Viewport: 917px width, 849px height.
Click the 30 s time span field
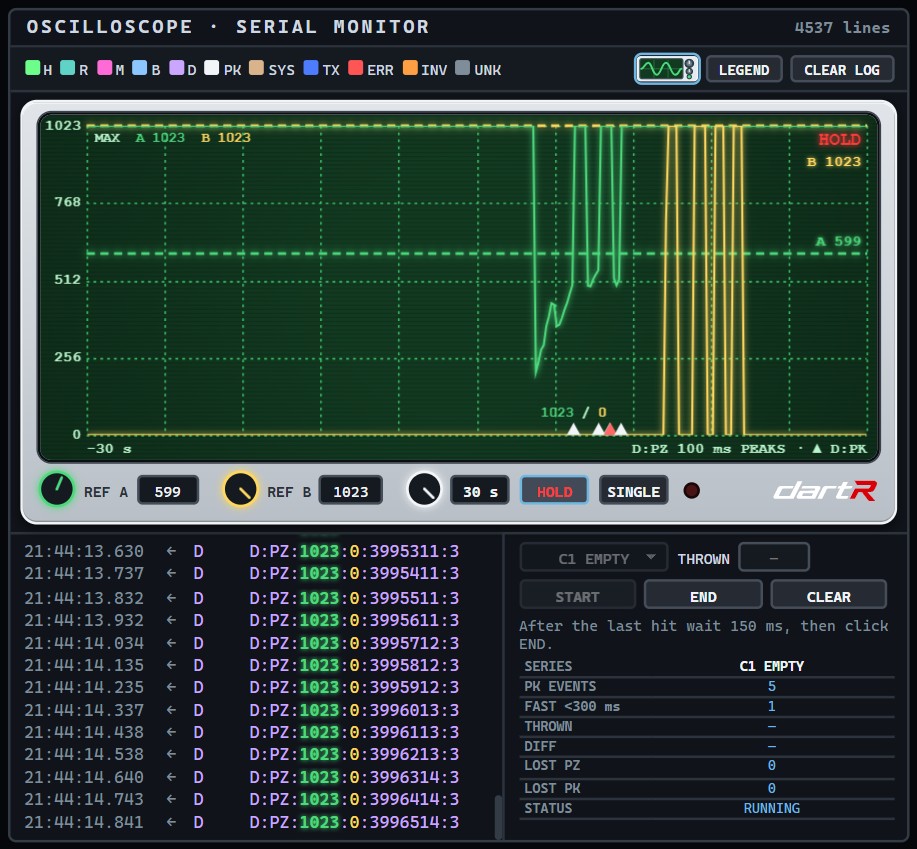480,490
